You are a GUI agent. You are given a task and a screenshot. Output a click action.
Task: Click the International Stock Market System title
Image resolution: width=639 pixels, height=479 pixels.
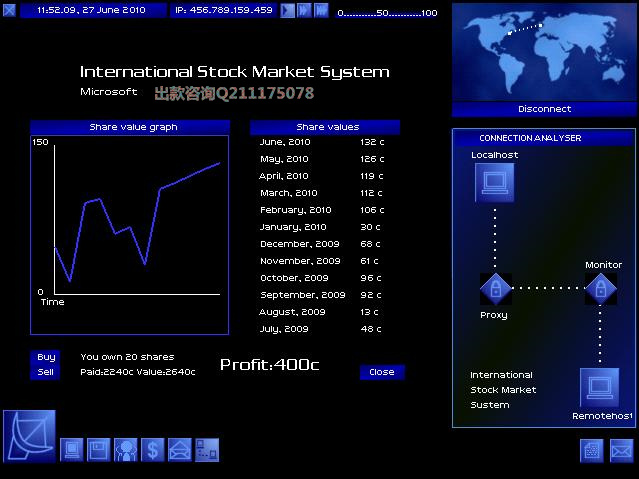pyautogui.click(x=235, y=72)
